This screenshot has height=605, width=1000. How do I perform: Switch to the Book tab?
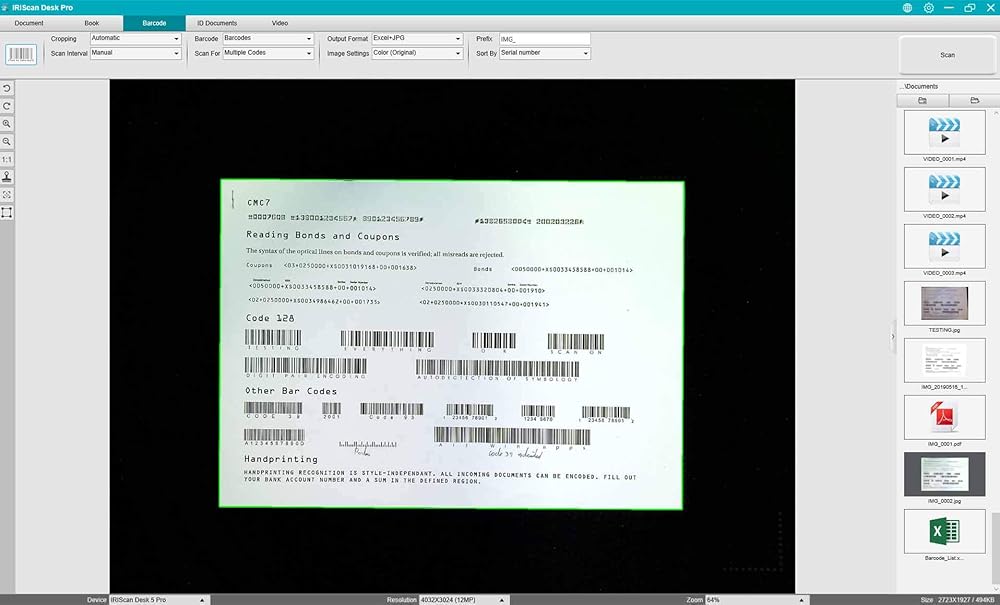click(x=91, y=22)
